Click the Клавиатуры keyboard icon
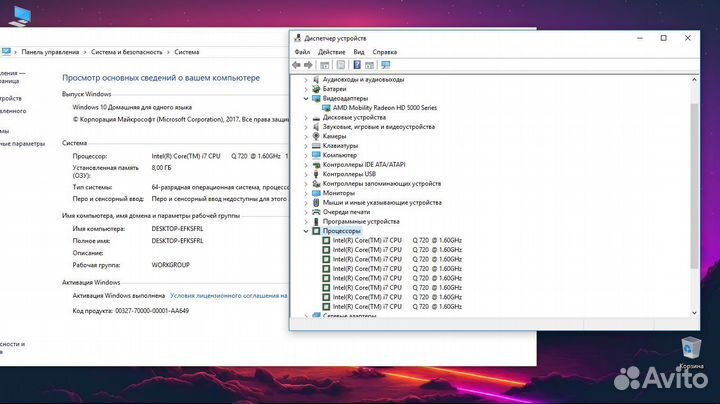The width and height of the screenshot is (720, 404). (x=316, y=146)
